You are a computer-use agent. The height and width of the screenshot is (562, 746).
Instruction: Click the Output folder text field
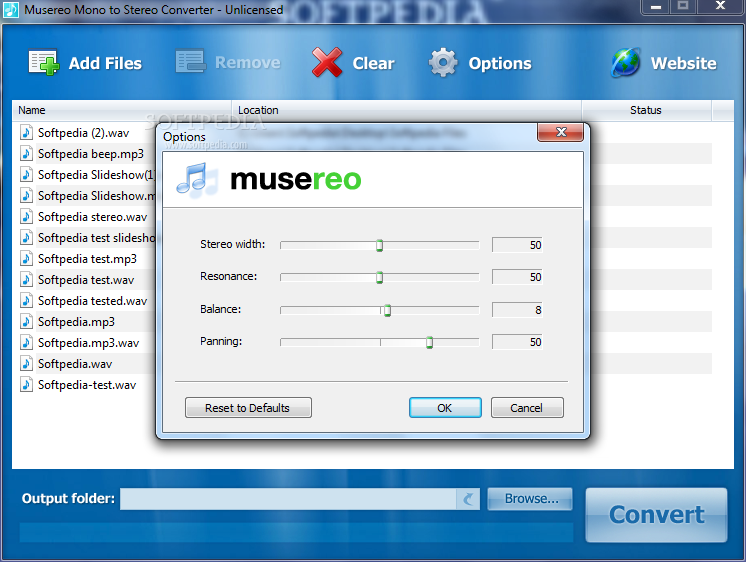[x=288, y=499]
